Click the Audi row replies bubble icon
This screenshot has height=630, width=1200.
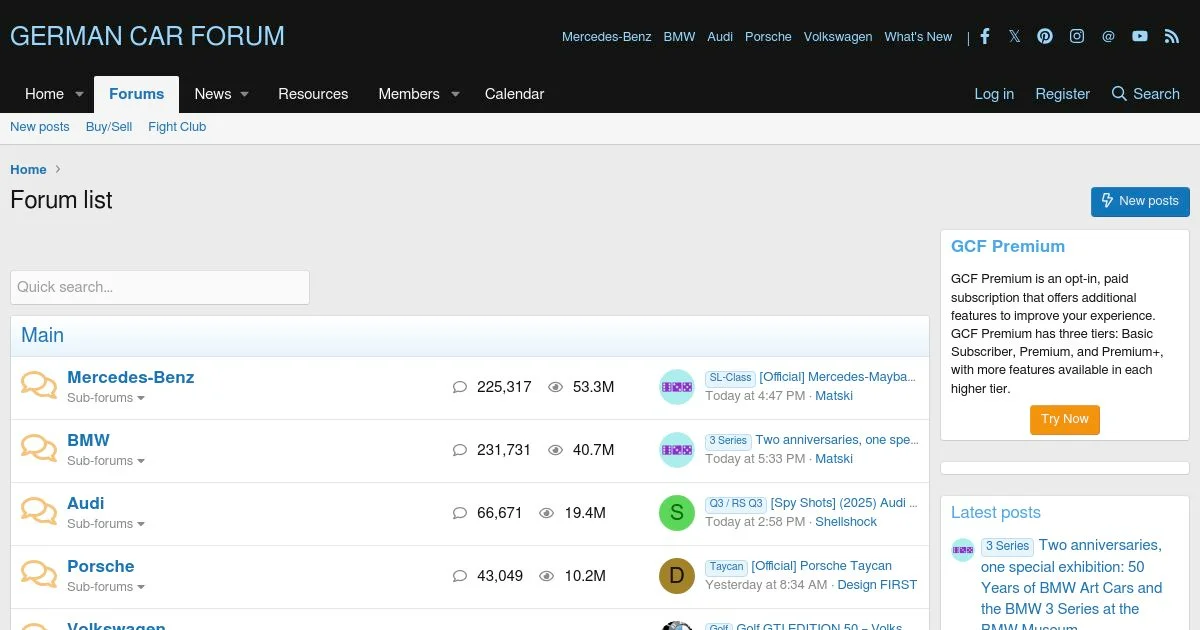(x=460, y=513)
